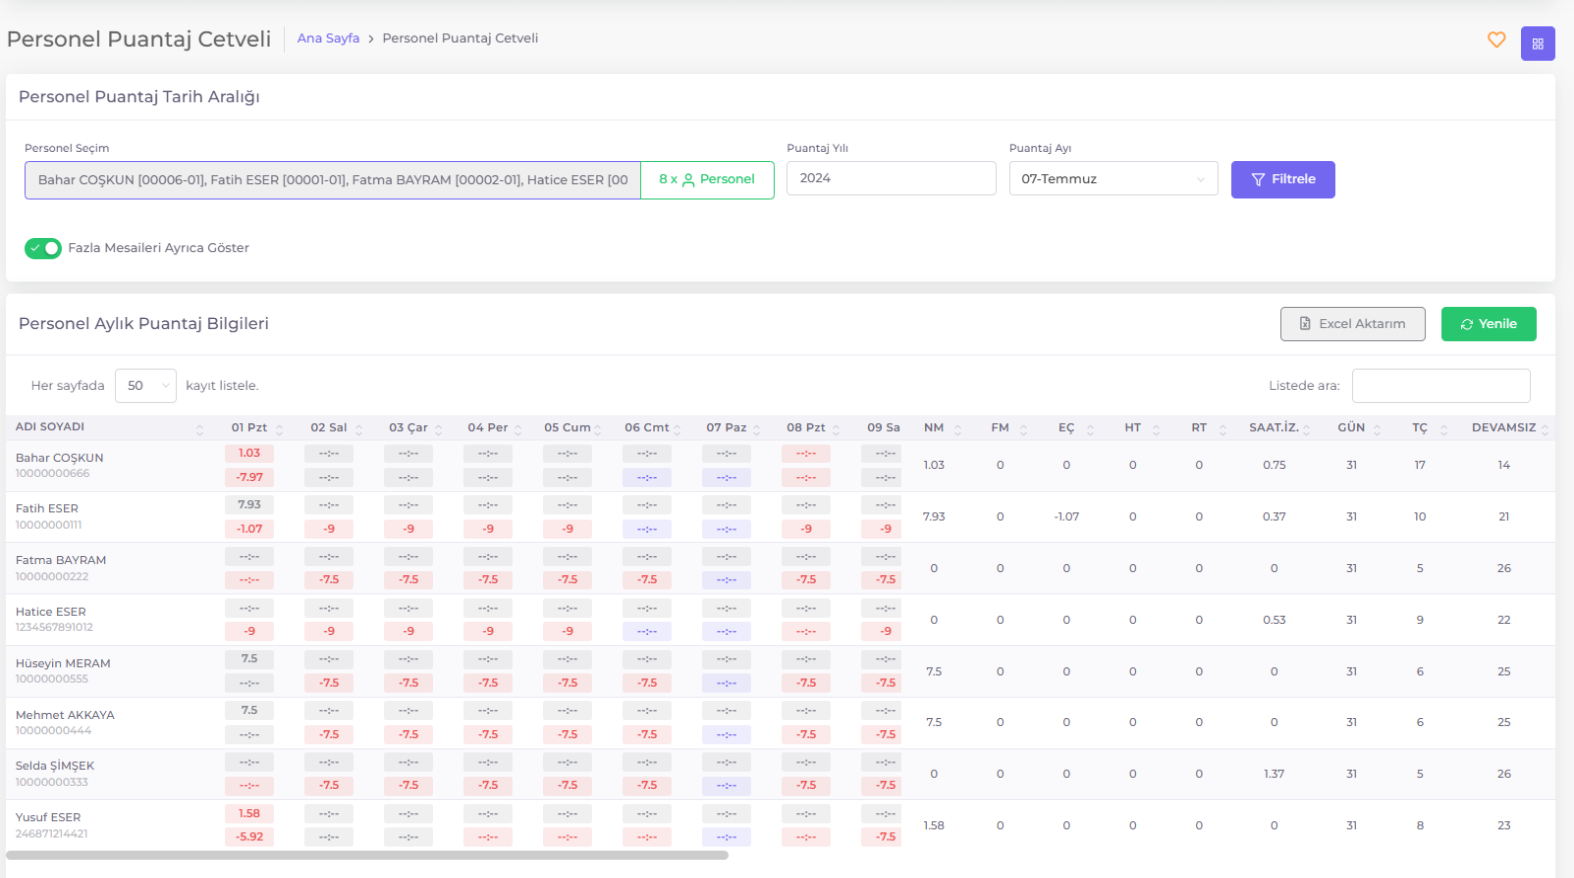The height and width of the screenshot is (878, 1574).
Task: Focus the Listede ara search box
Action: (x=1441, y=386)
